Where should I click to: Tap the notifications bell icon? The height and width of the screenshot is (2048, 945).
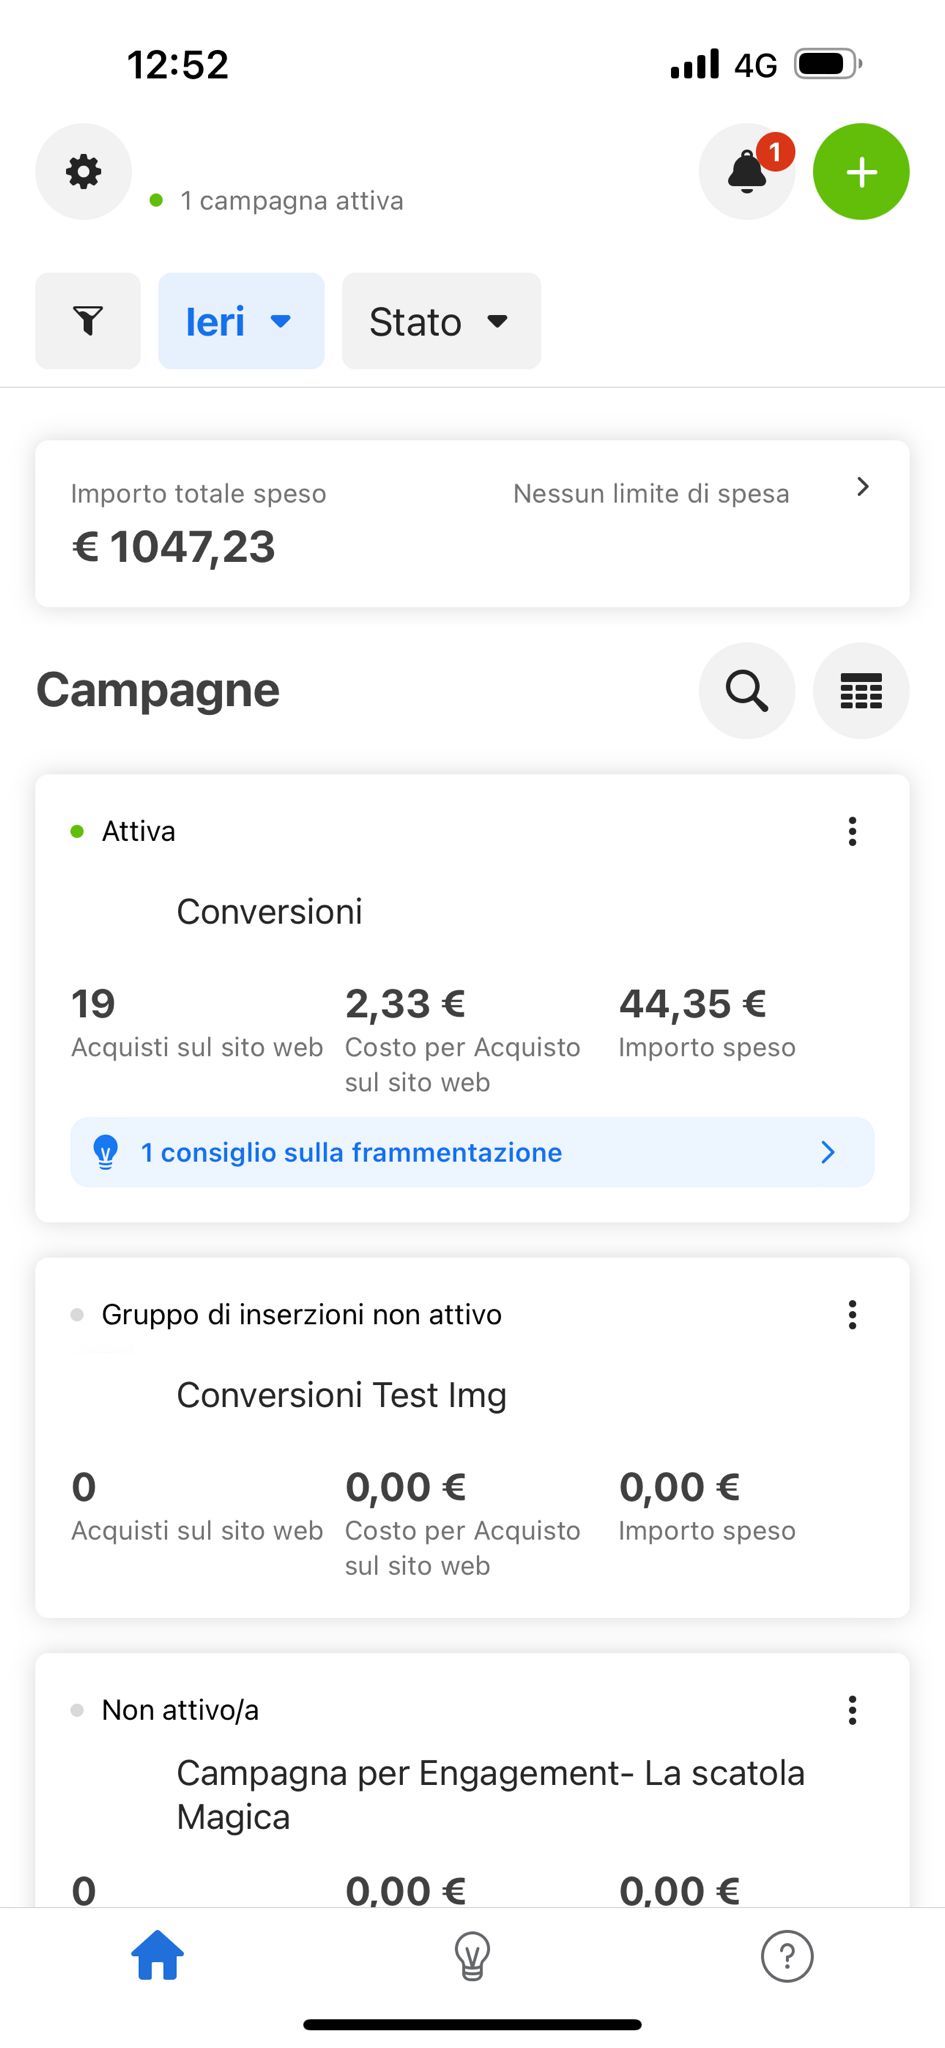tap(746, 172)
